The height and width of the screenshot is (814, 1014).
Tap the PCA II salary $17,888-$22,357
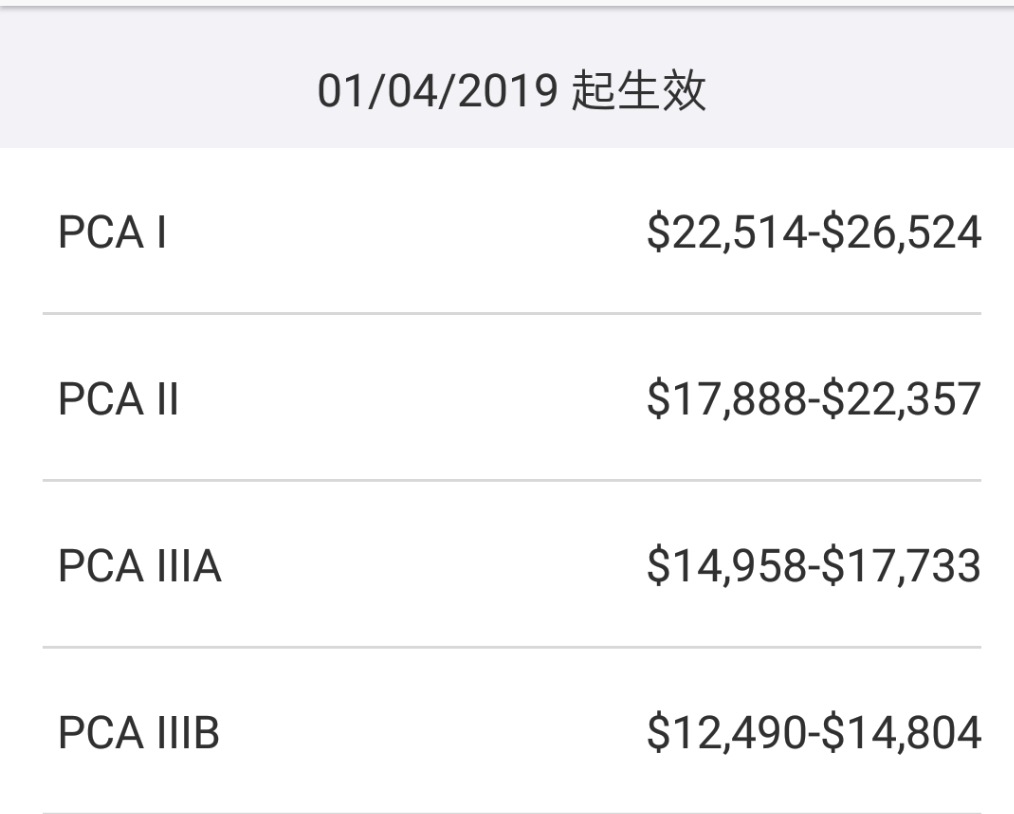pos(814,398)
